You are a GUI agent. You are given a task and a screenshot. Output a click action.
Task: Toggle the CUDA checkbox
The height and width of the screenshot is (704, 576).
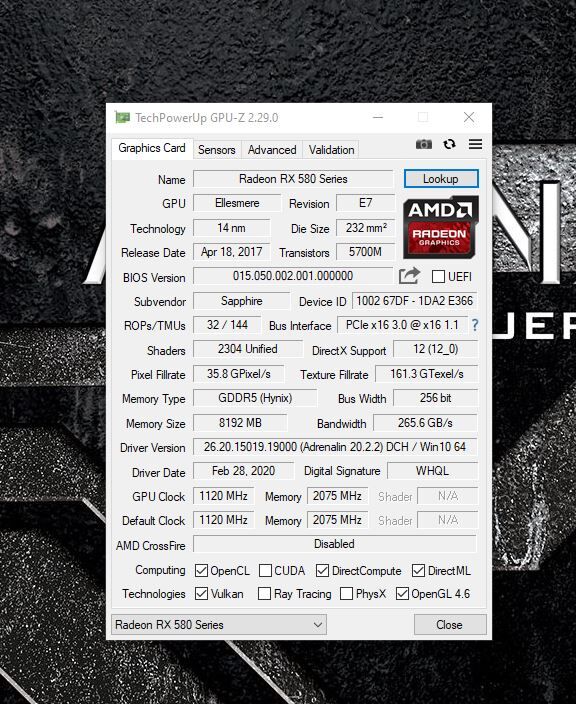click(x=265, y=571)
